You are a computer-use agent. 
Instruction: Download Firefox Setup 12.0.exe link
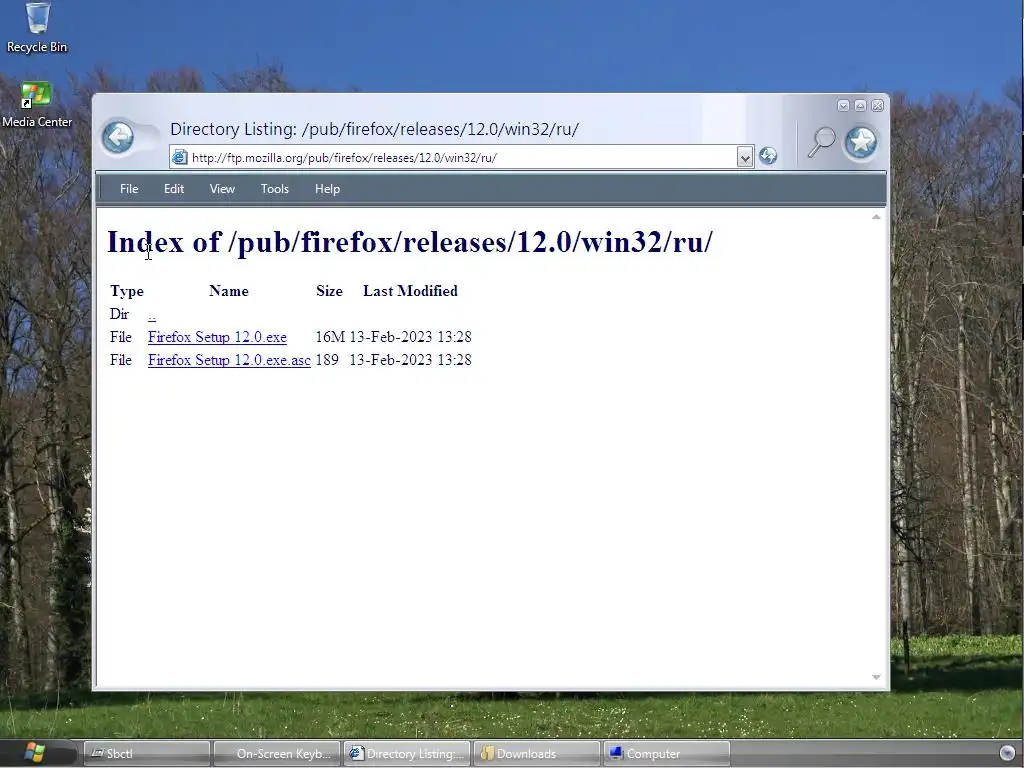217,337
